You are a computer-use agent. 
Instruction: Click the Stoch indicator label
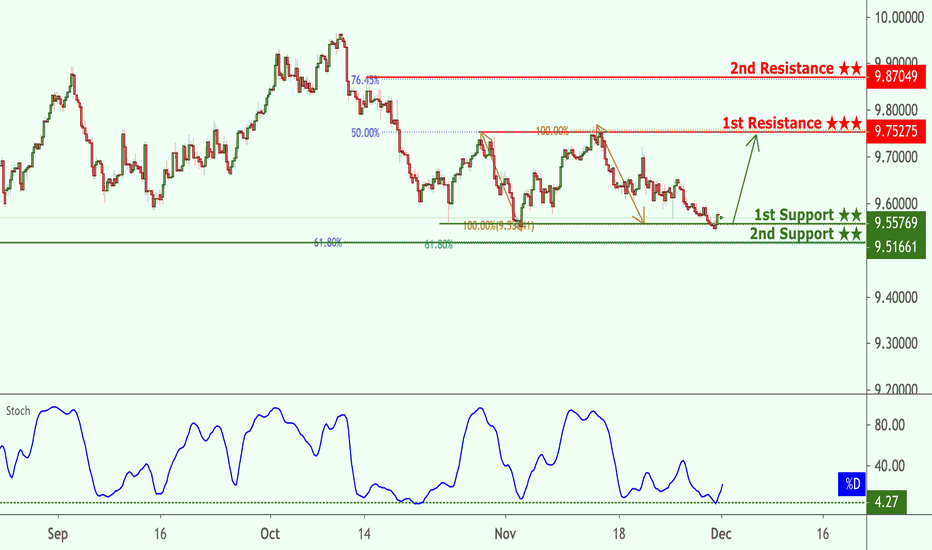18,411
